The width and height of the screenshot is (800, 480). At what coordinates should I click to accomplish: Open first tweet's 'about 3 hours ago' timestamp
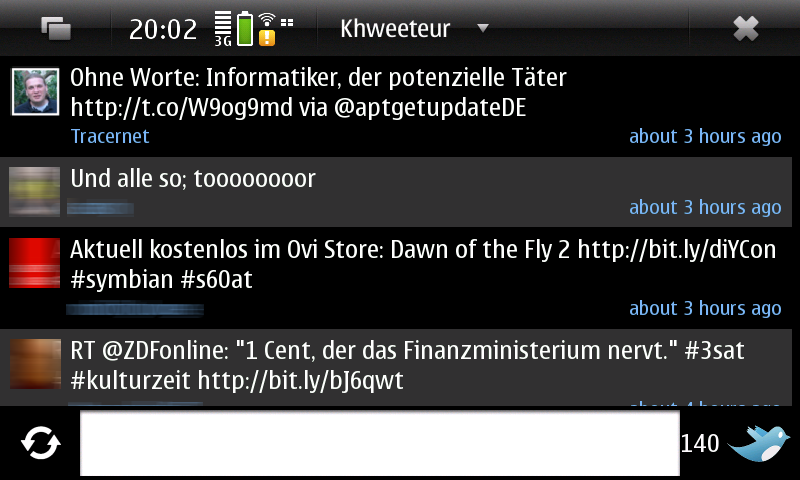(x=705, y=136)
